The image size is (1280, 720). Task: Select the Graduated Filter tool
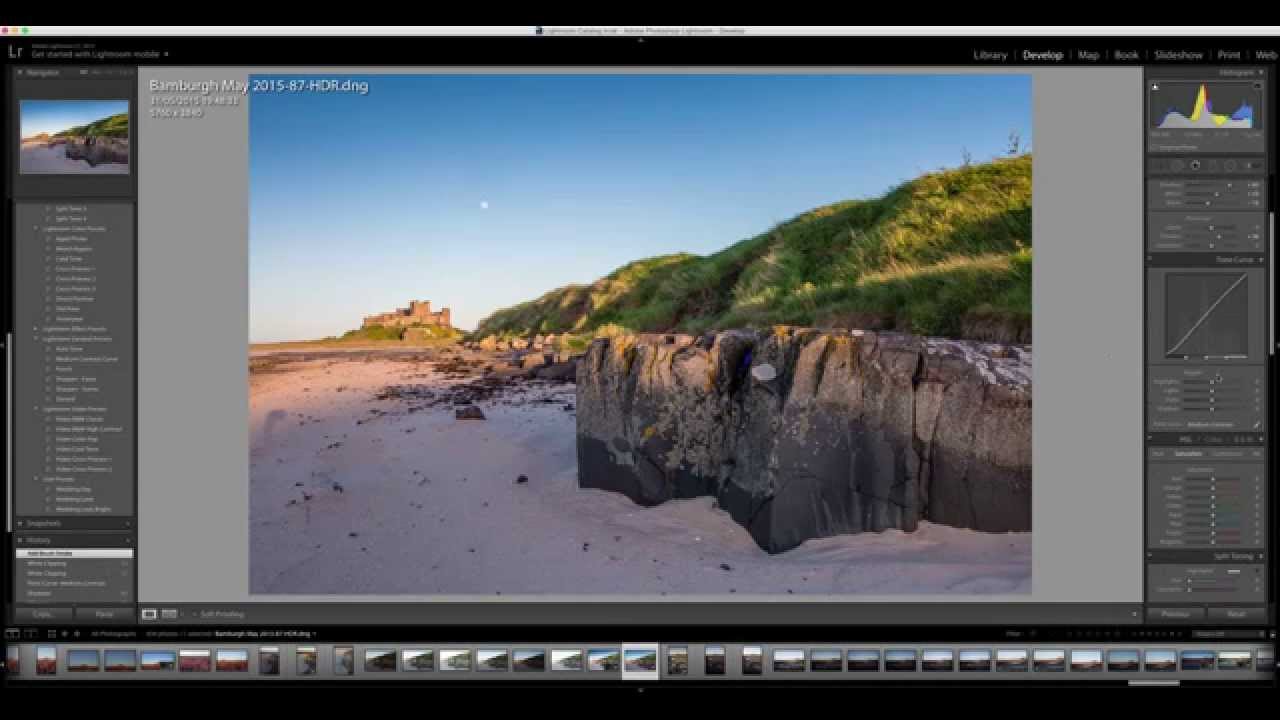(x=1213, y=166)
